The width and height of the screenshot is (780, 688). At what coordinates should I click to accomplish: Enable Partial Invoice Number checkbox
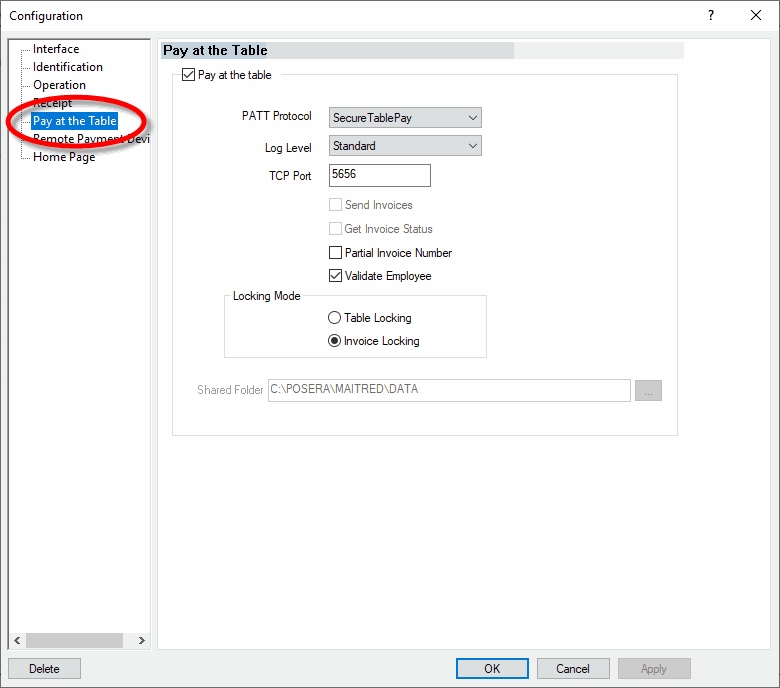[x=336, y=253]
